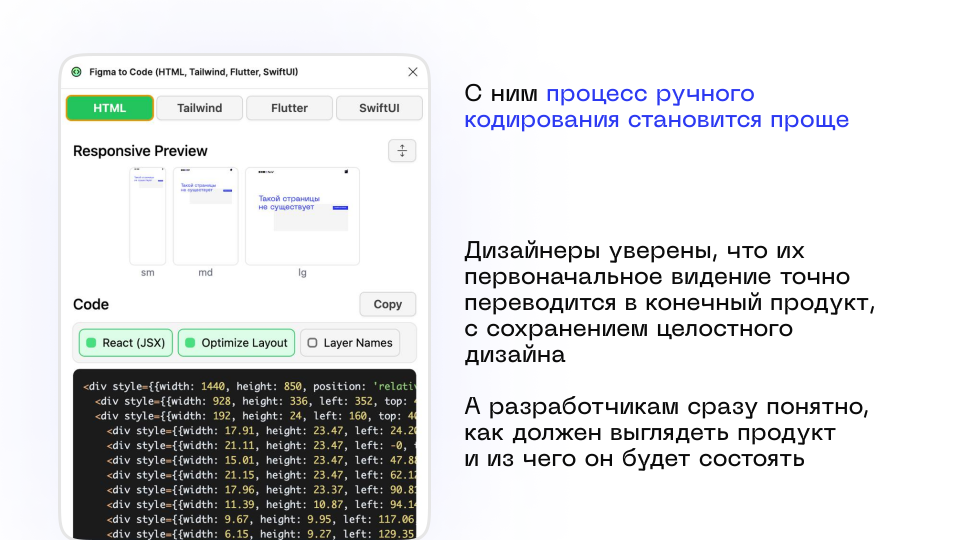Switch to the Tailwind tab

200,108
